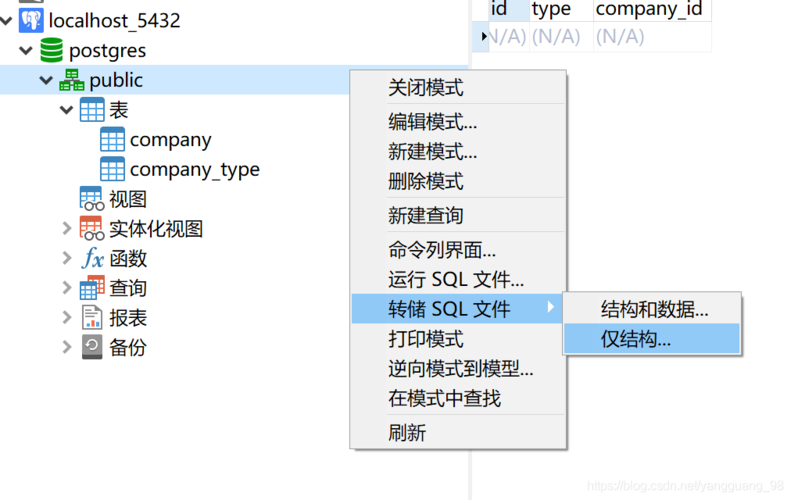Select the company_type table label
This screenshot has height=500, width=791.
click(x=195, y=170)
